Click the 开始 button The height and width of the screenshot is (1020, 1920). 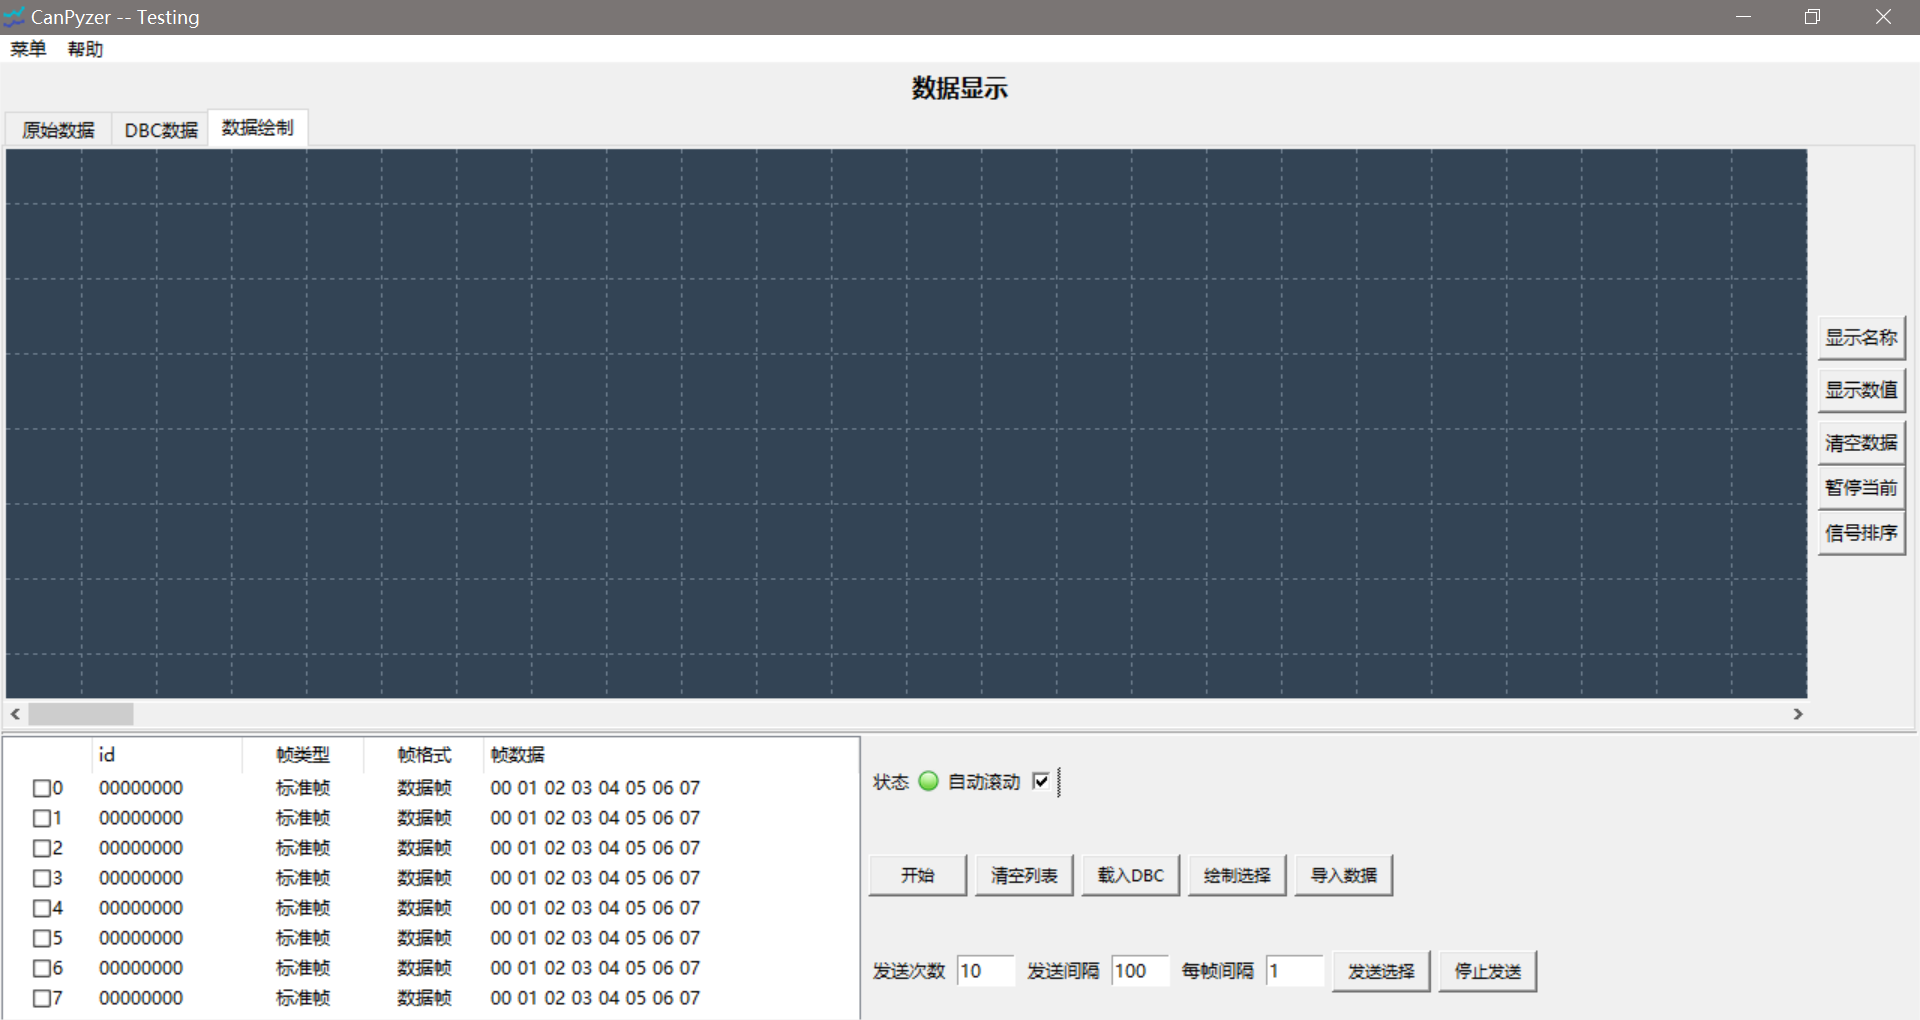918,876
